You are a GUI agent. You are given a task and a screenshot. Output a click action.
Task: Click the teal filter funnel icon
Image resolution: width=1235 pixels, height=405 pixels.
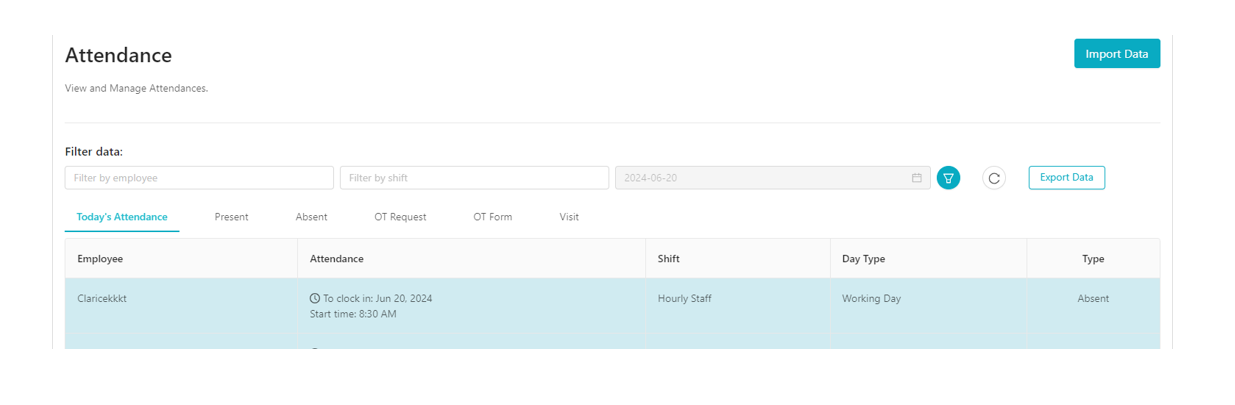pos(948,178)
